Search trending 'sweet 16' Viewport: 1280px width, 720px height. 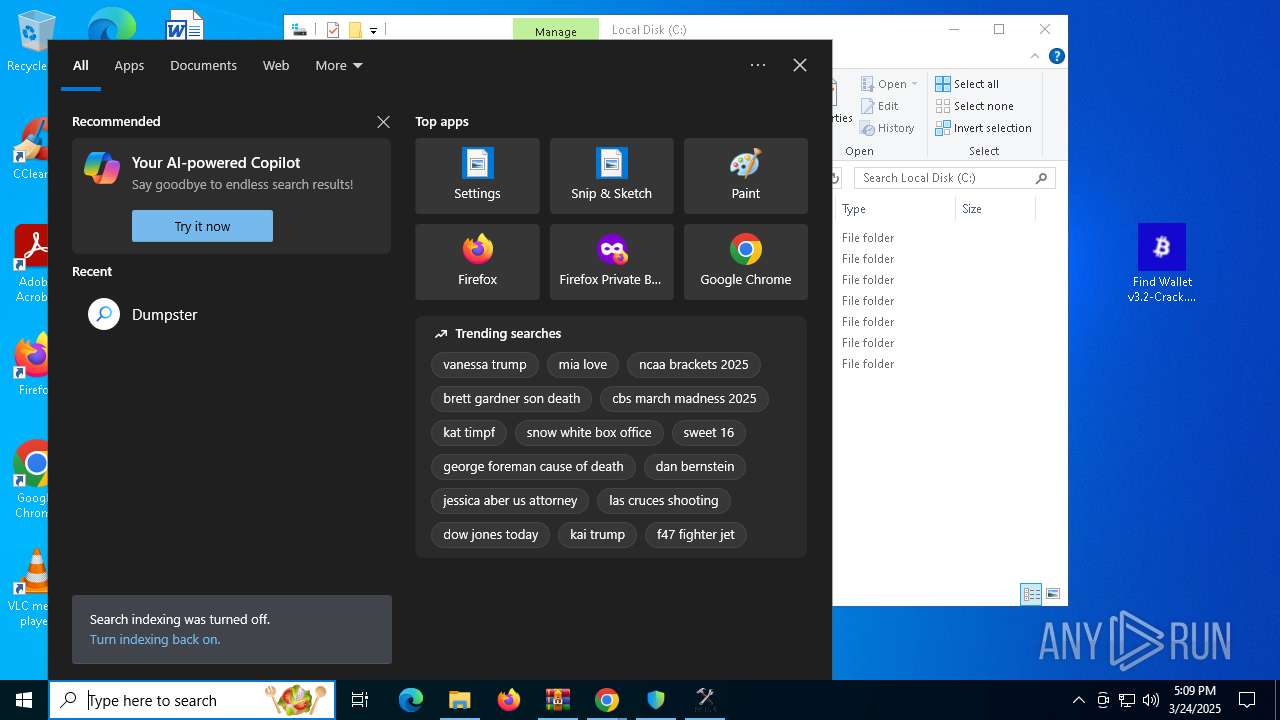pyautogui.click(x=709, y=432)
